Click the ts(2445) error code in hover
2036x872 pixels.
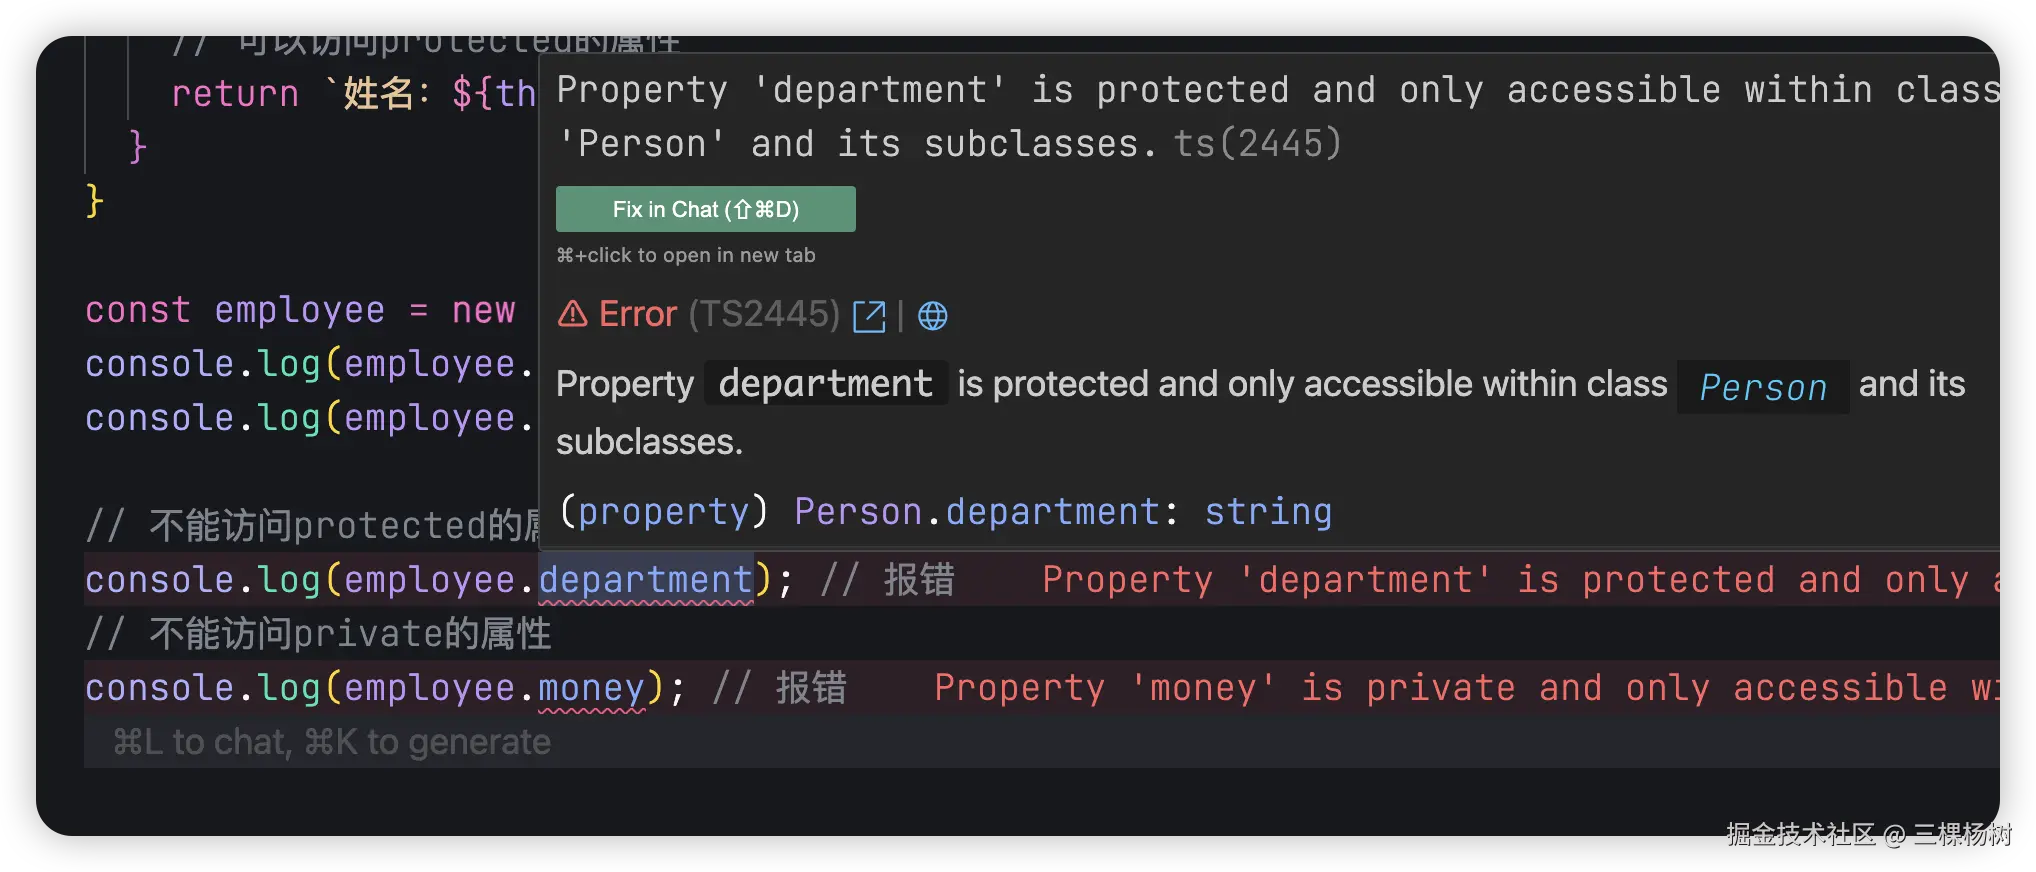click(x=1256, y=144)
